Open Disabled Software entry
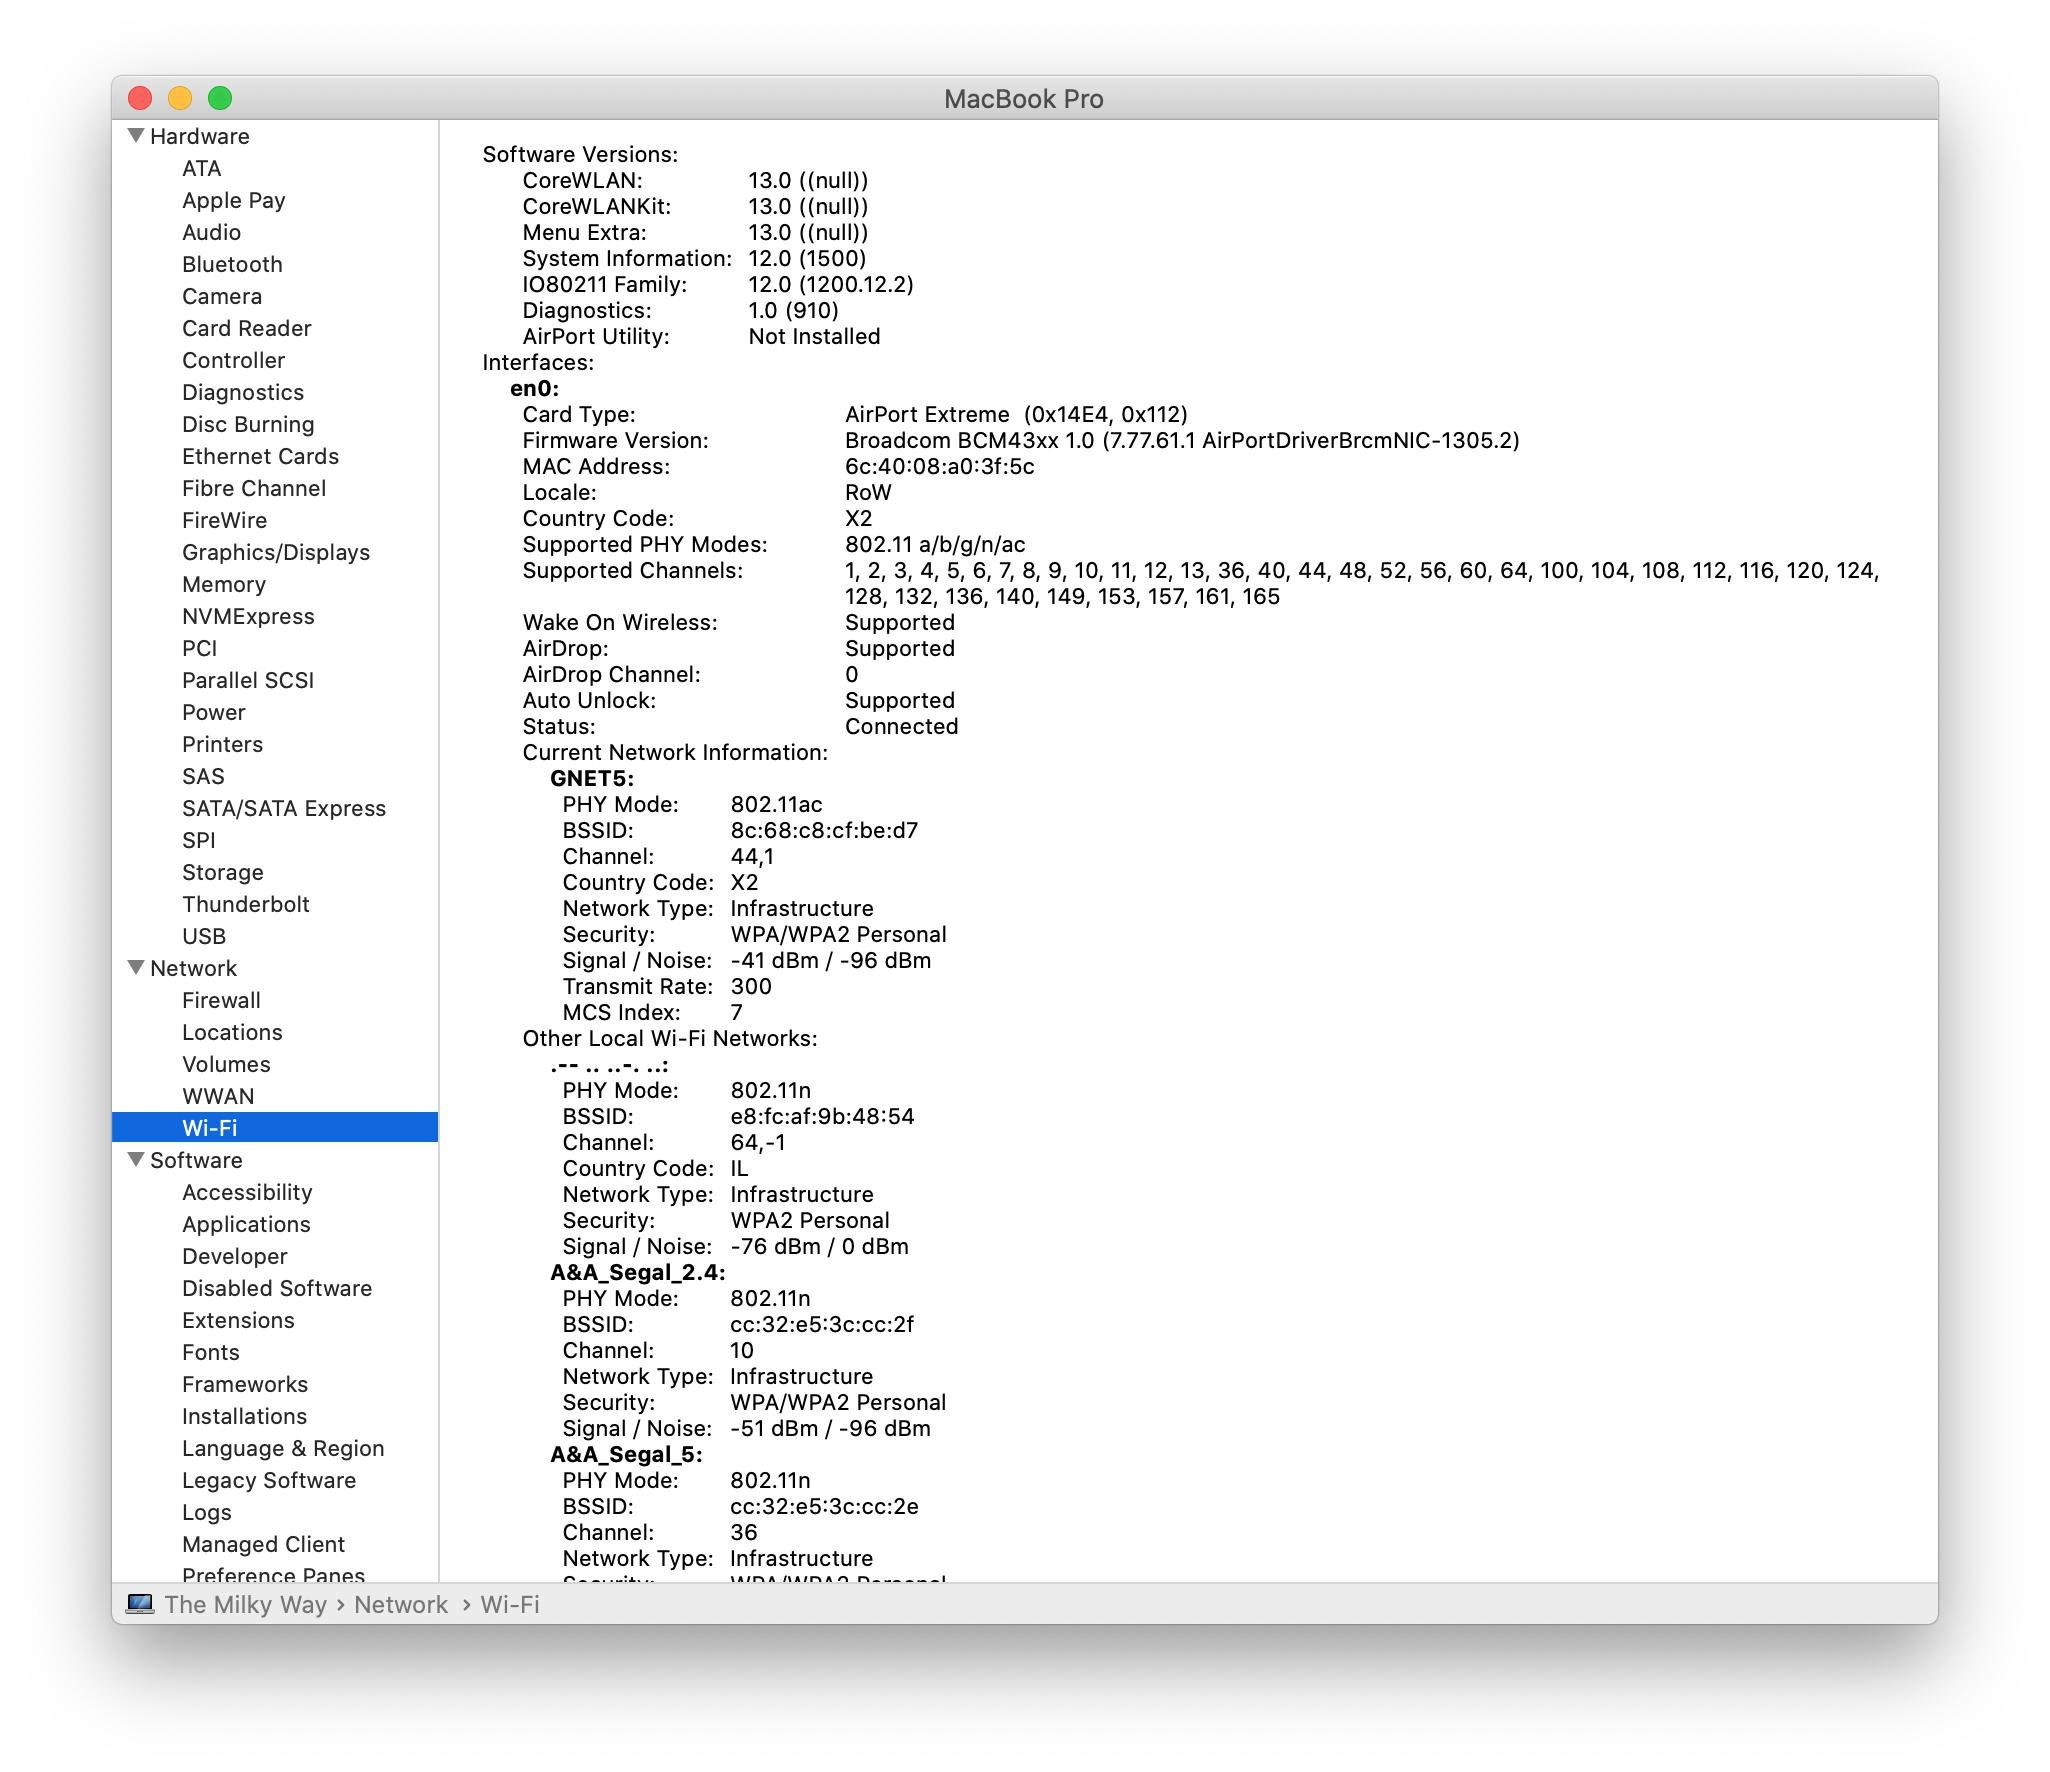 [x=277, y=1288]
